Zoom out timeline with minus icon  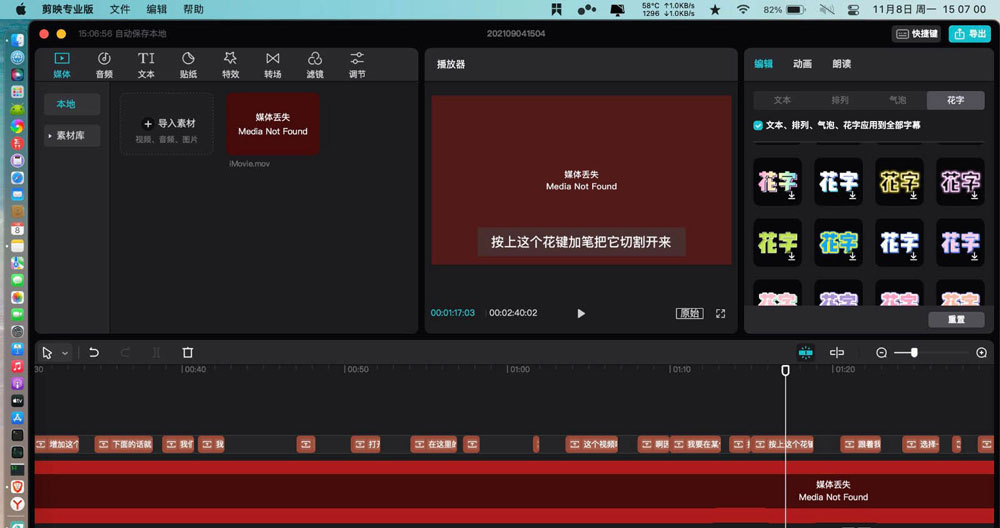coord(881,353)
